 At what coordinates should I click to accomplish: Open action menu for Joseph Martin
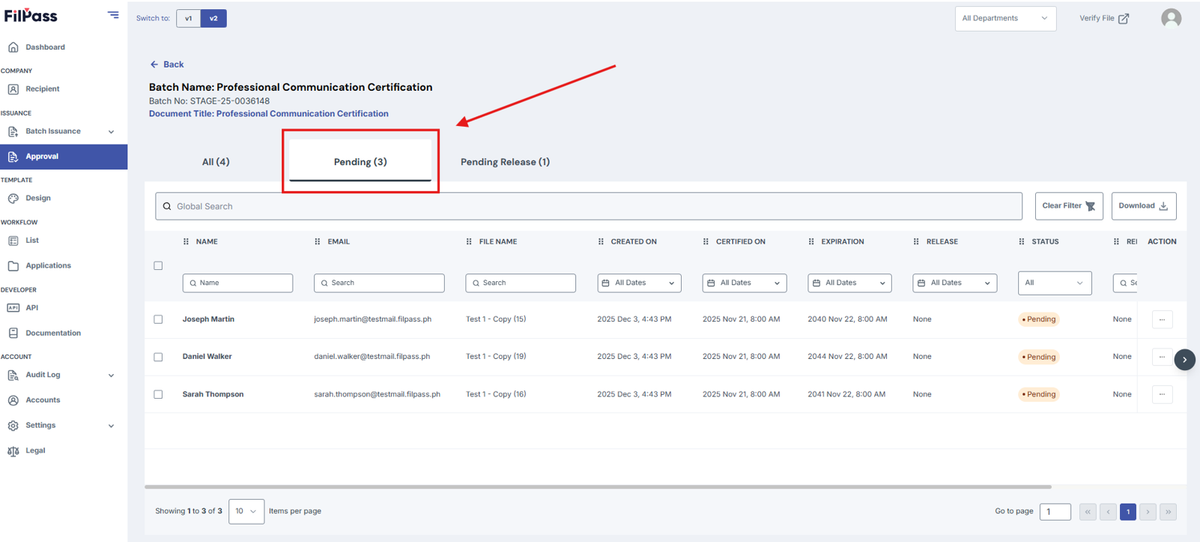[x=1163, y=319]
